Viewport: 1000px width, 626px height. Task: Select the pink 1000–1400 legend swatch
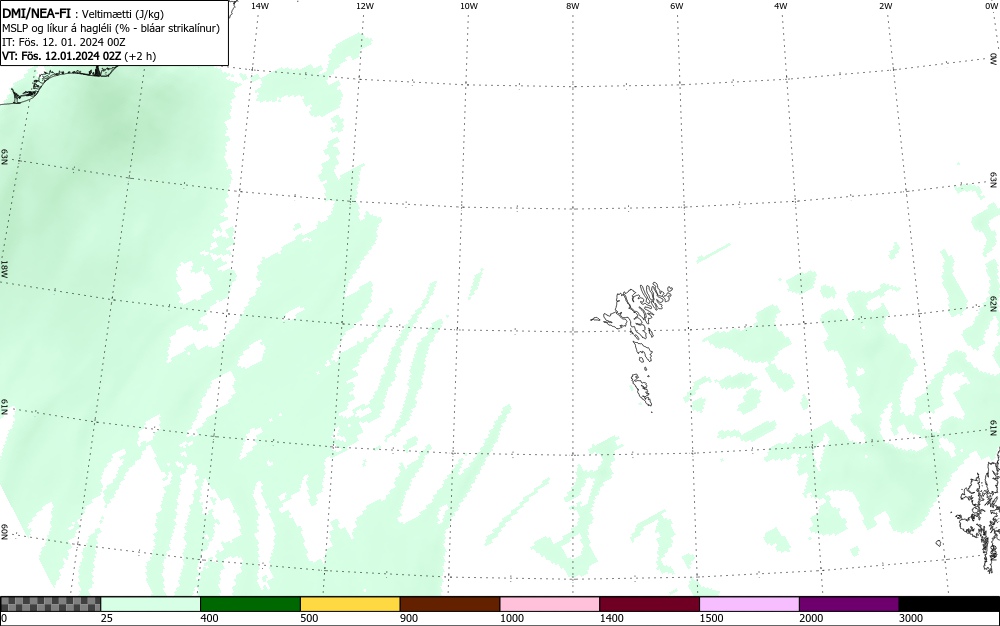click(x=550, y=604)
